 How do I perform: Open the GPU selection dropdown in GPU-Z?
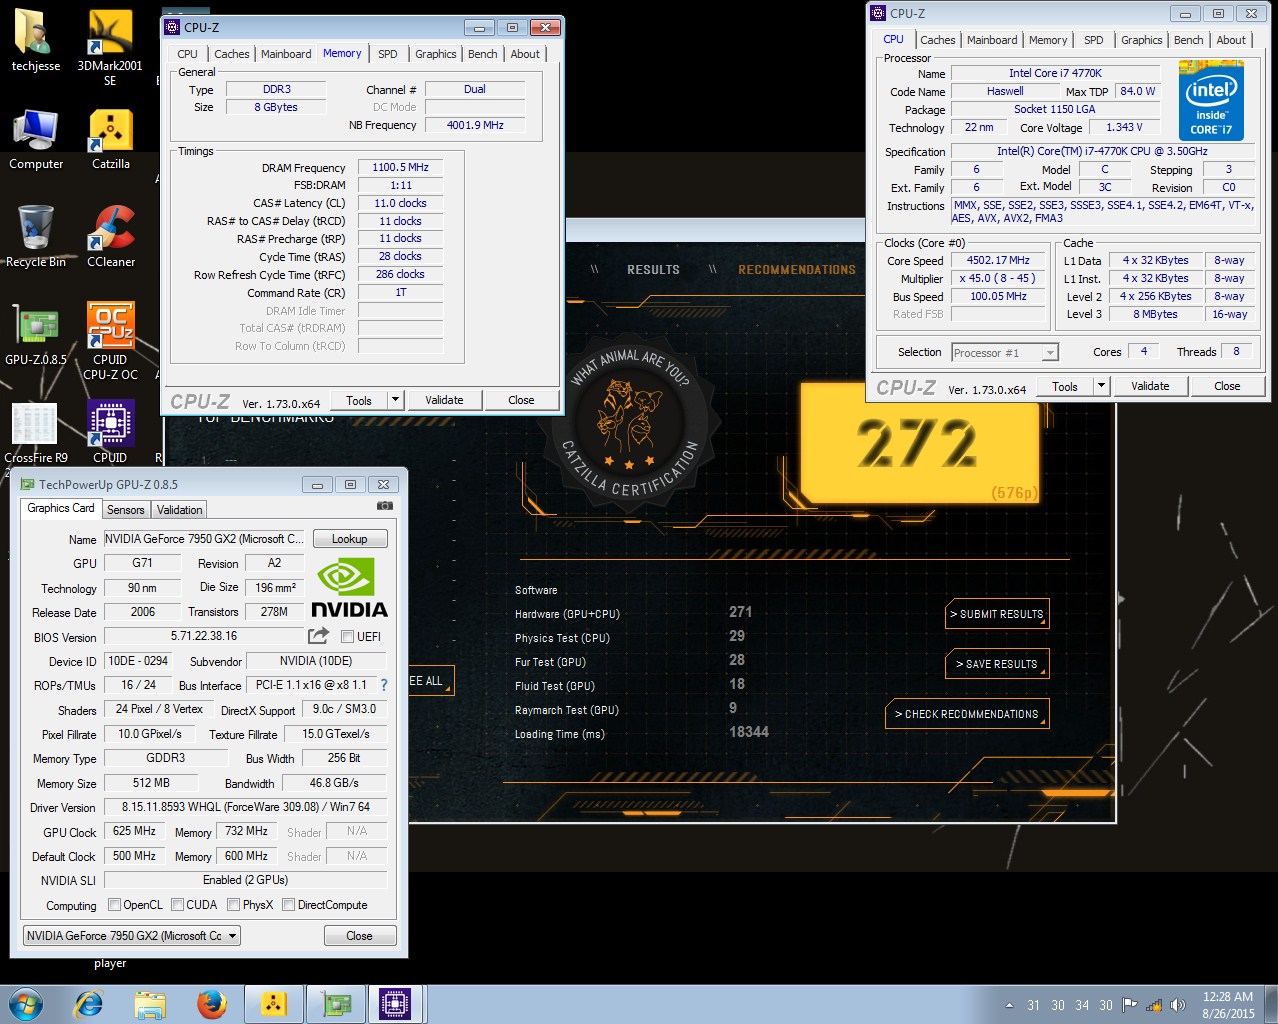(x=132, y=936)
